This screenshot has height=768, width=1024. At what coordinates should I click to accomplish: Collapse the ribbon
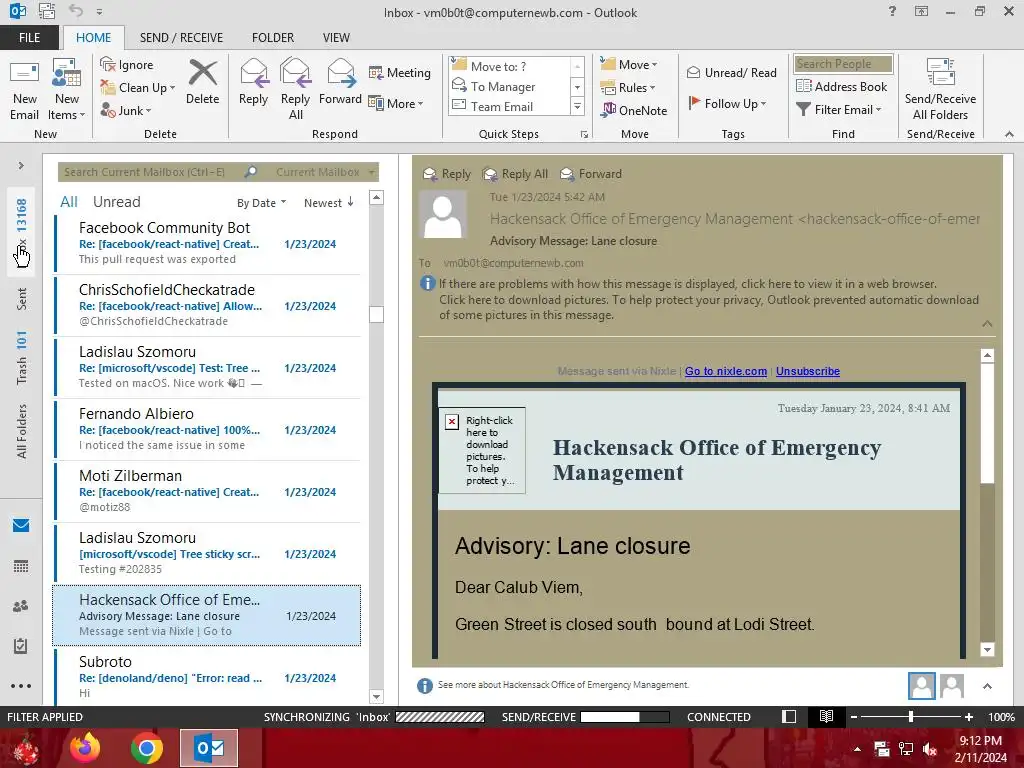pos(1009,134)
